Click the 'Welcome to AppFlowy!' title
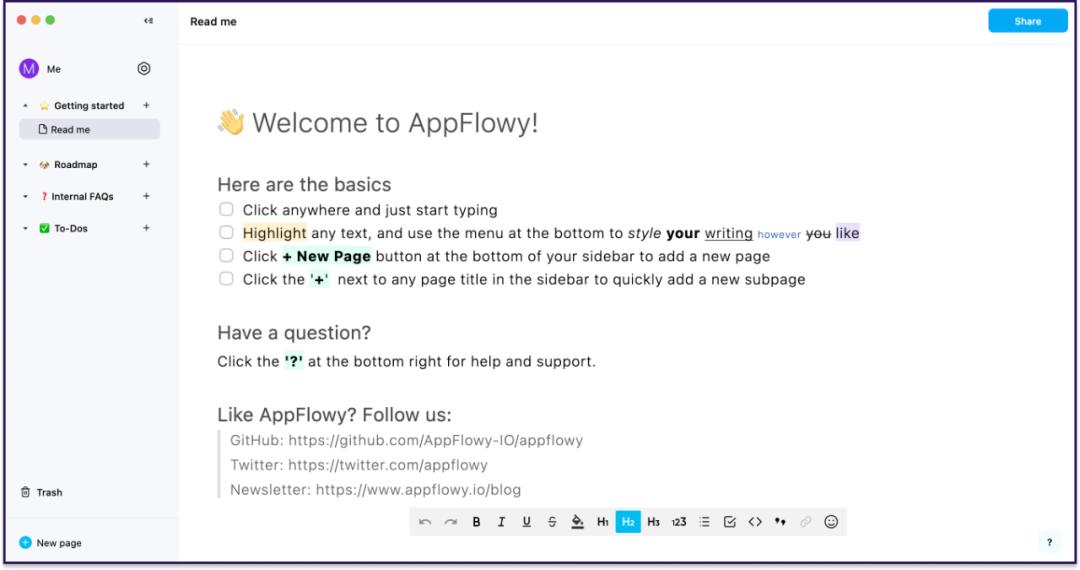 tap(395, 123)
